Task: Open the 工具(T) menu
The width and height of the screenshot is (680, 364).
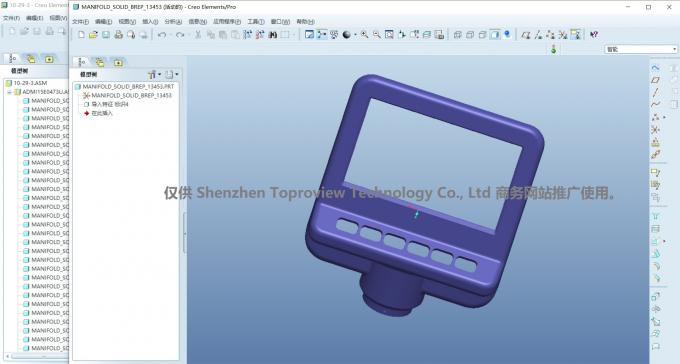Action: [256, 22]
